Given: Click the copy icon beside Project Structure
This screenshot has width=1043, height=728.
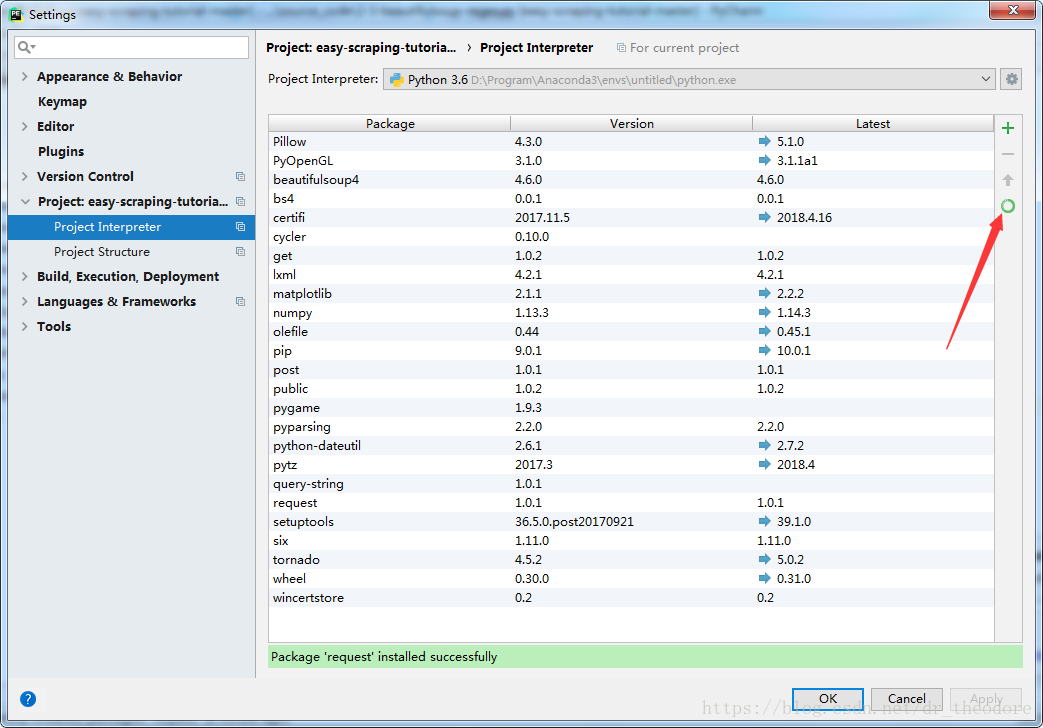Looking at the screenshot, I should tap(240, 252).
